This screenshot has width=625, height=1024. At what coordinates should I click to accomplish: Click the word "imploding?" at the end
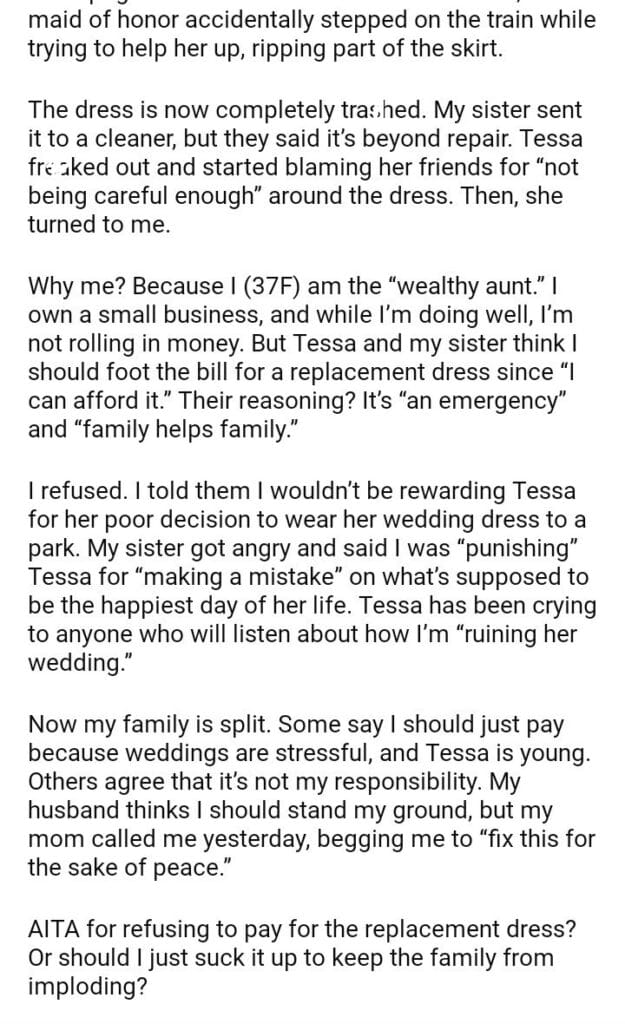click(81, 981)
